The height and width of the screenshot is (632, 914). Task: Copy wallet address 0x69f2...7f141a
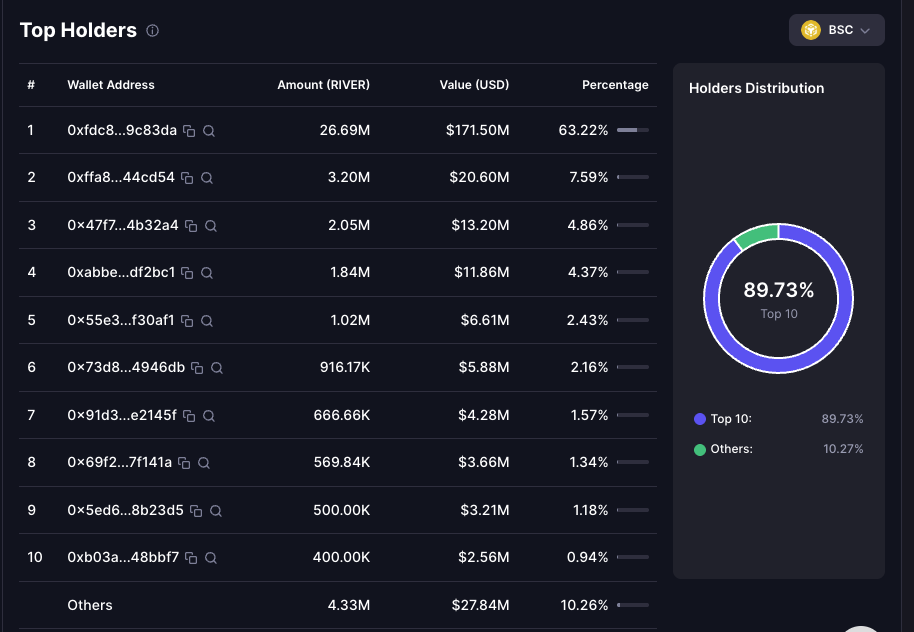[184, 463]
